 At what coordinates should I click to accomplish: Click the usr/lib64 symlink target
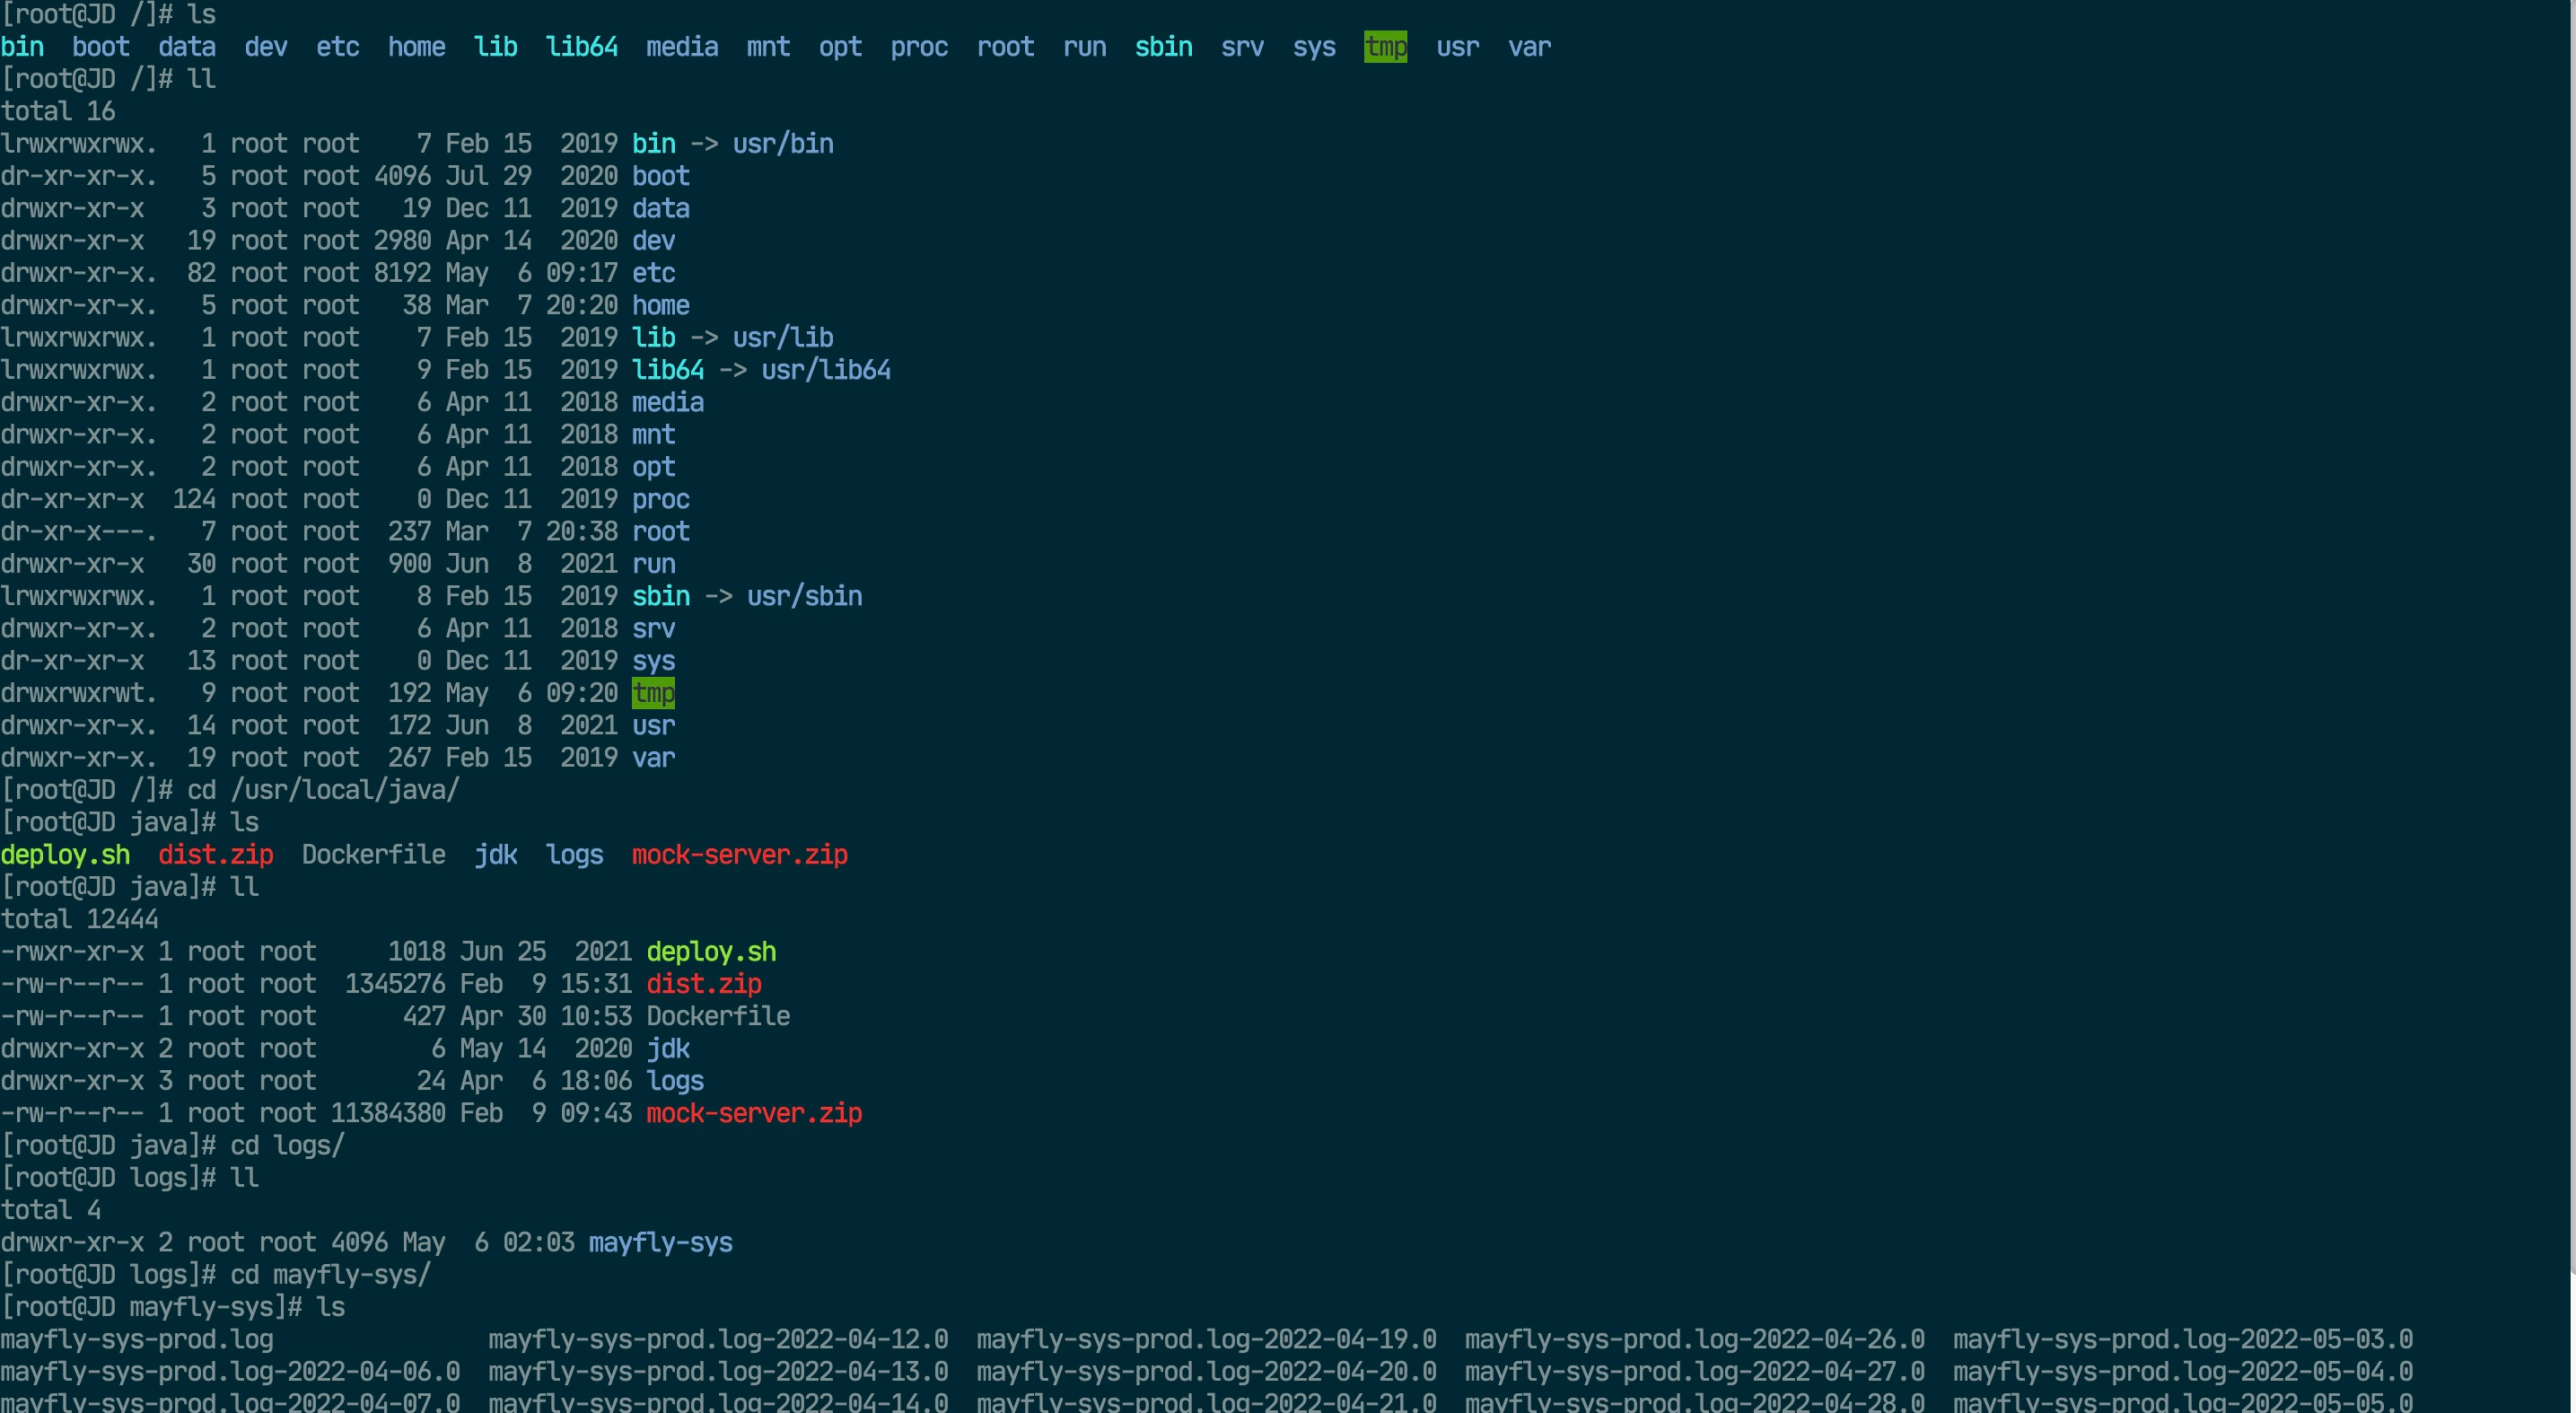pos(825,370)
